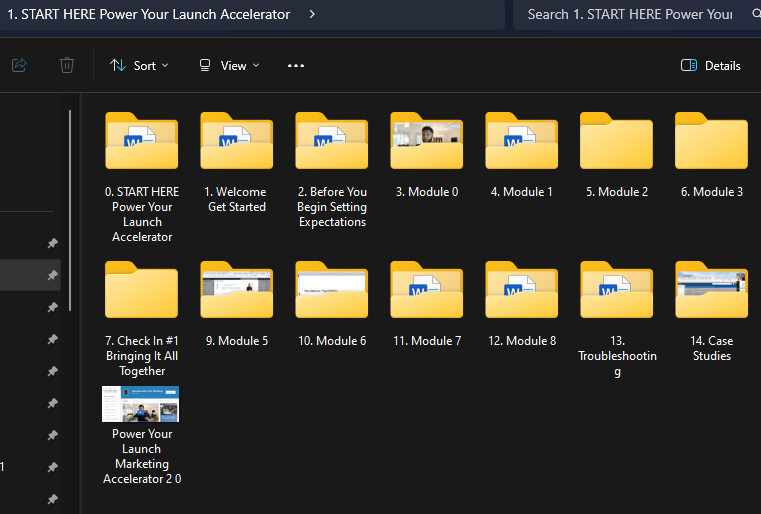Expand the Sort dropdown menu
The image size is (761, 514).
click(x=139, y=66)
